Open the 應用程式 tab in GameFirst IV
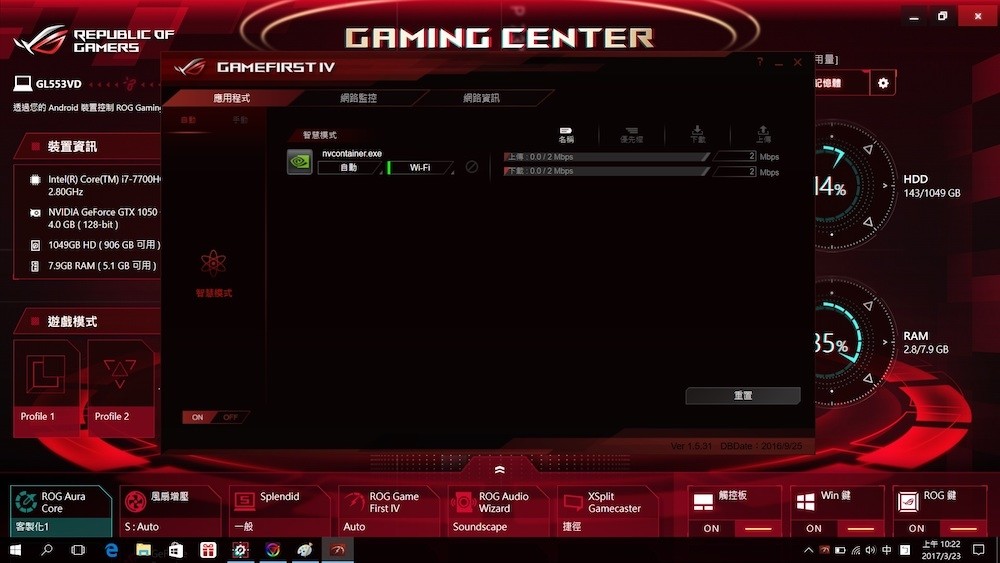Screen dimensions: 1000x563 pyautogui.click(x=231, y=98)
